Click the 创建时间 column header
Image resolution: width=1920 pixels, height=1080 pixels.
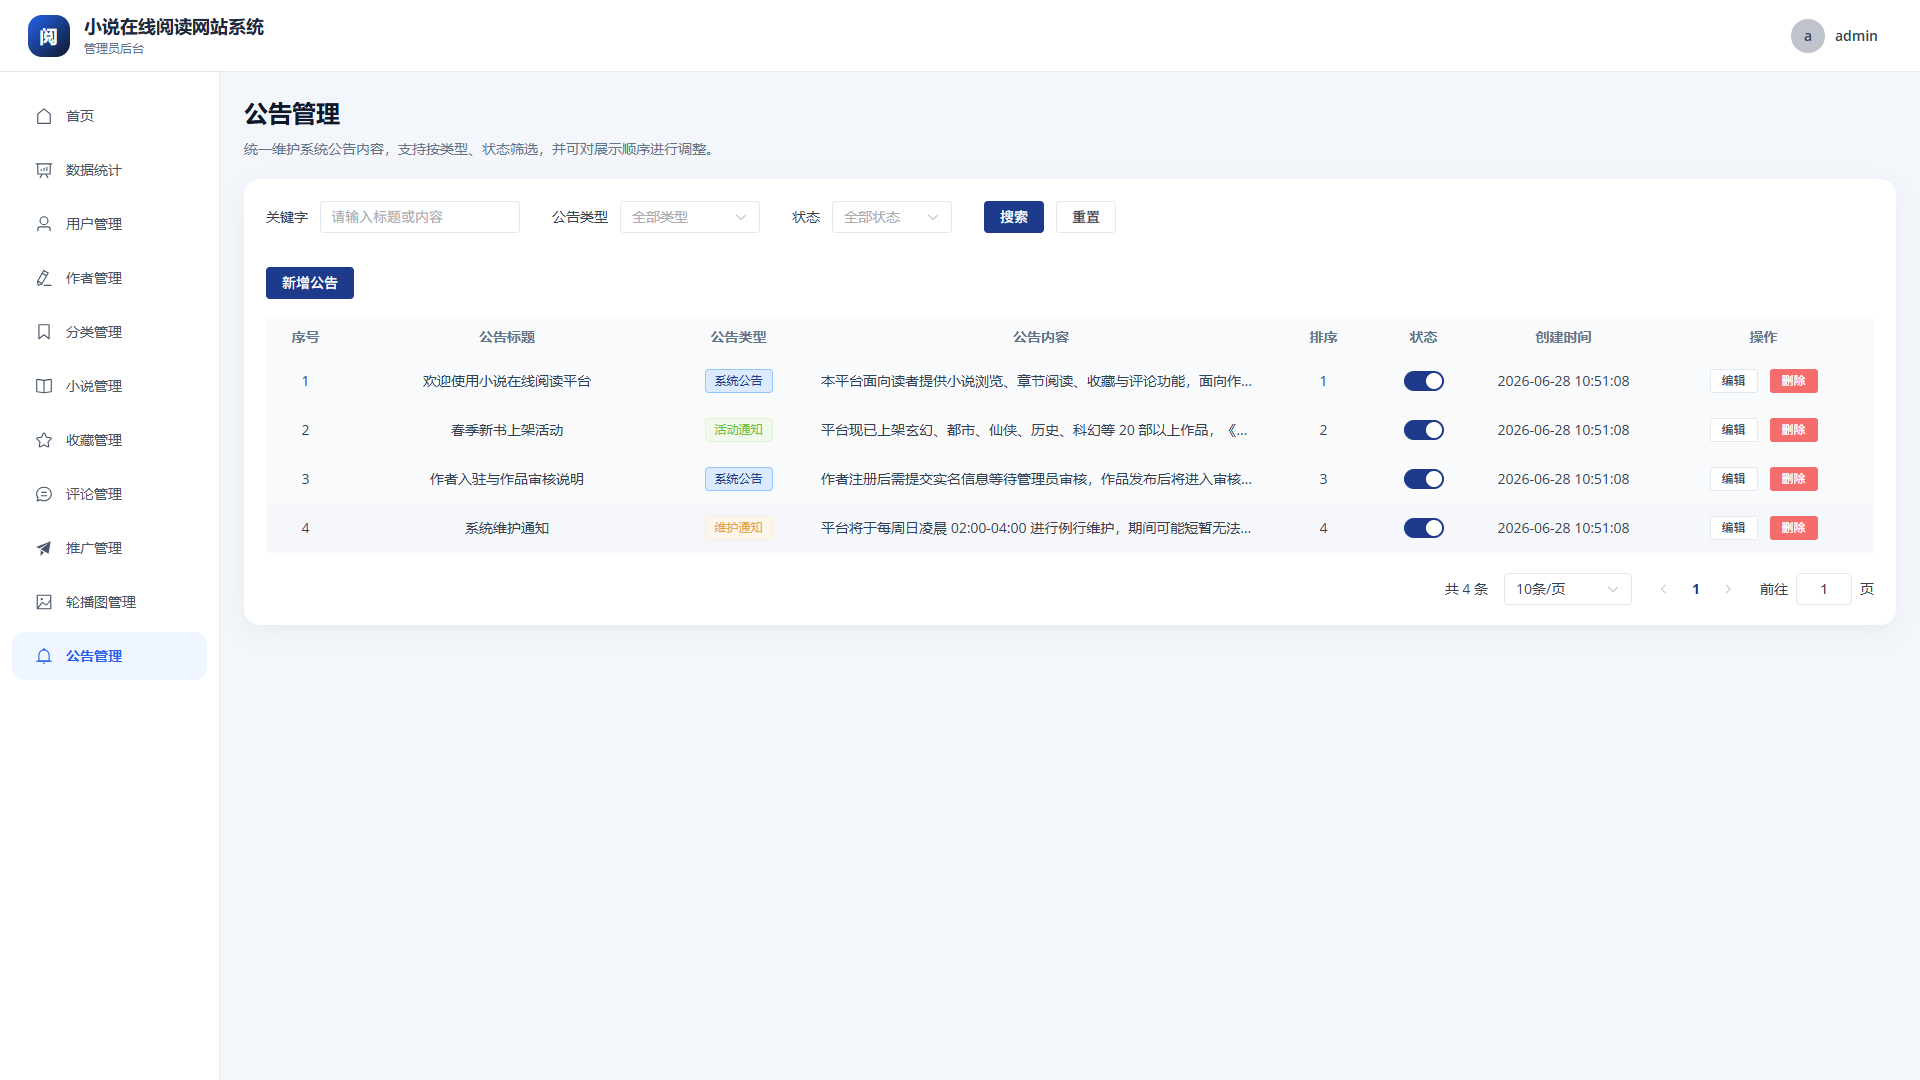click(x=1563, y=337)
